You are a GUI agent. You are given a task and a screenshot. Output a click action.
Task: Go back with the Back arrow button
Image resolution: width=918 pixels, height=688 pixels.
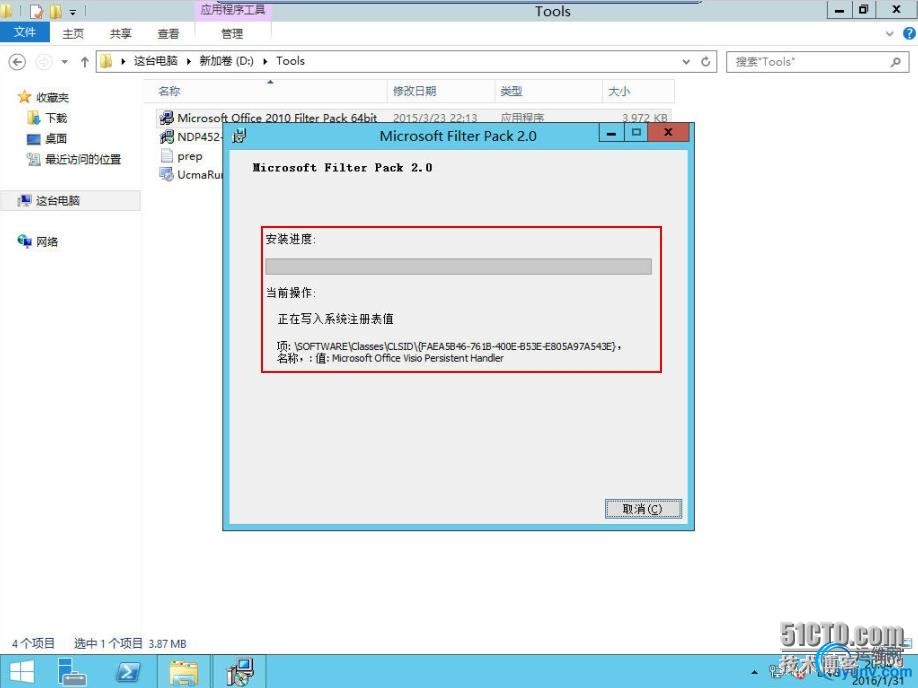click(18, 61)
